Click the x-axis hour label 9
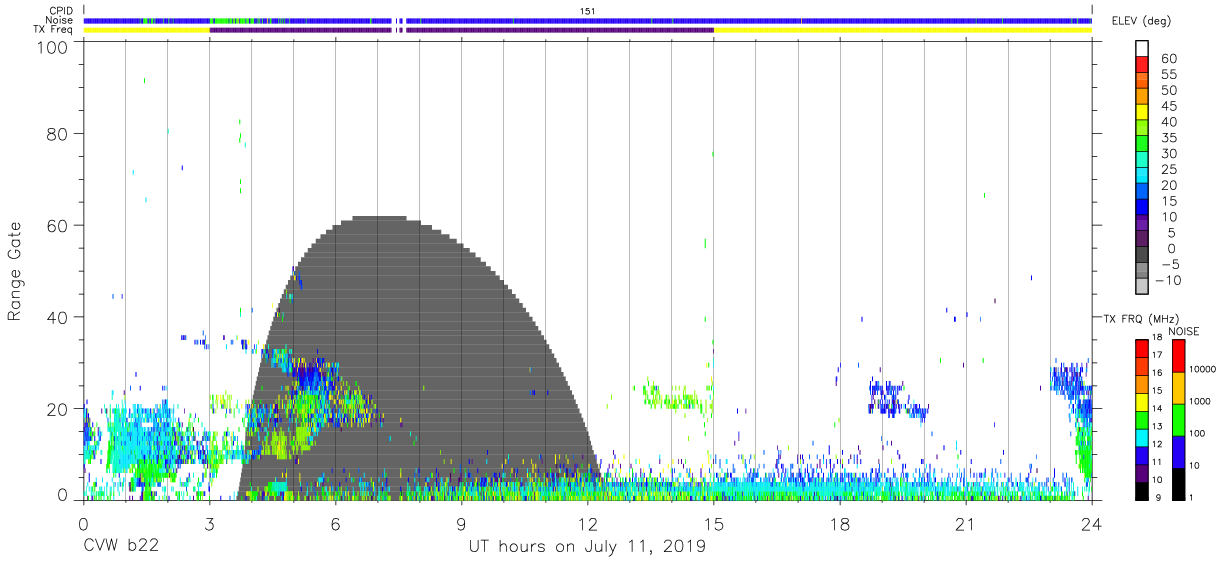The image size is (1228, 567). 461,525
